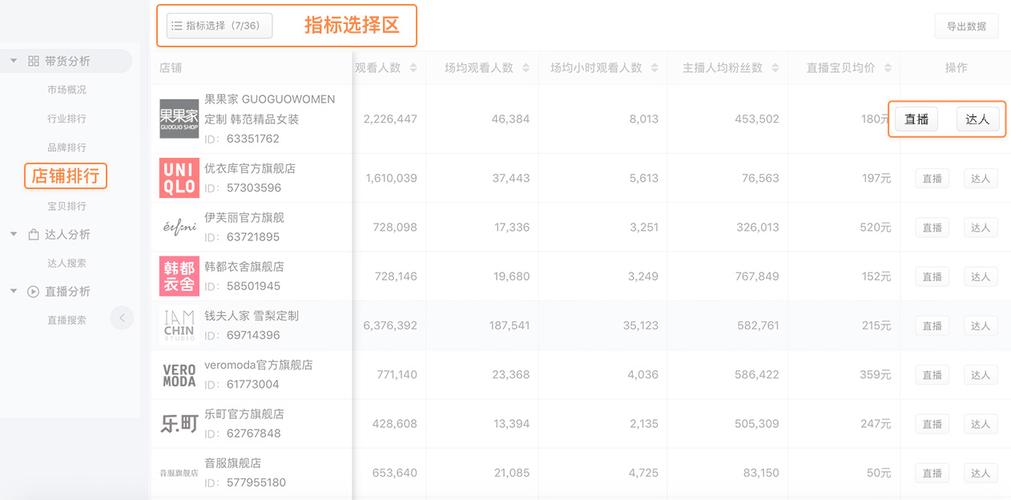1011x500 pixels.
Task: Select the 187,541 average viewers value
Action: [509, 326]
